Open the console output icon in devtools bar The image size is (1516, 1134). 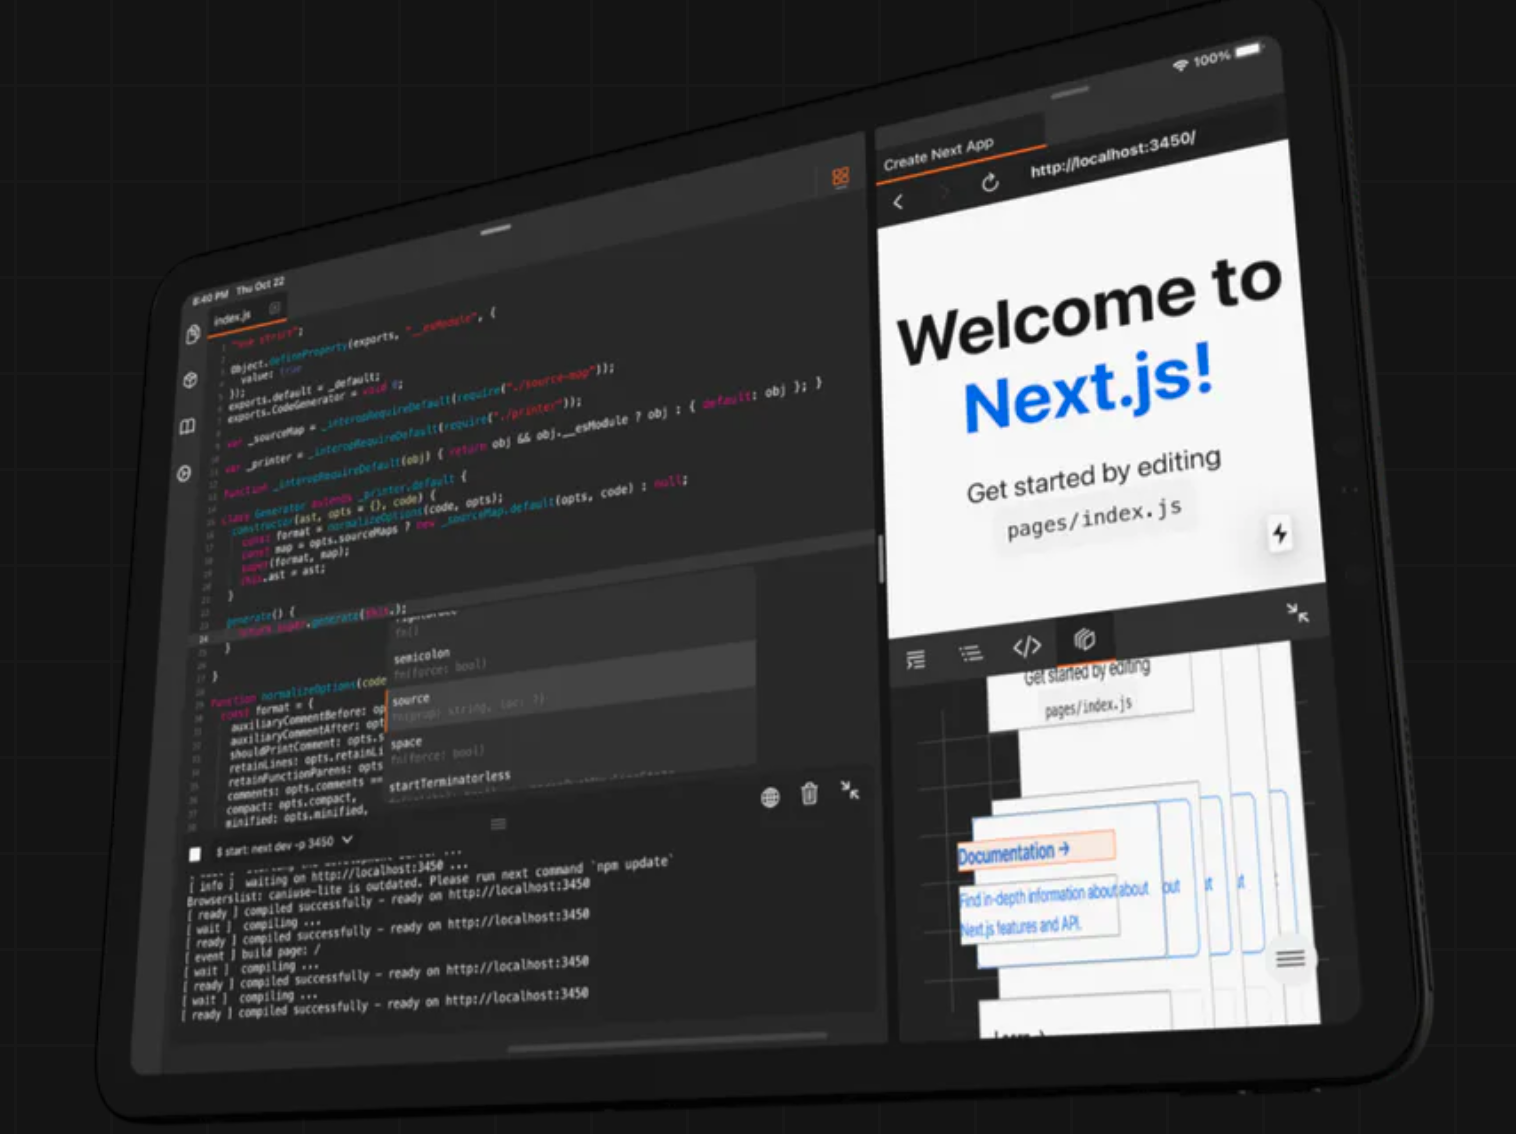coord(915,660)
